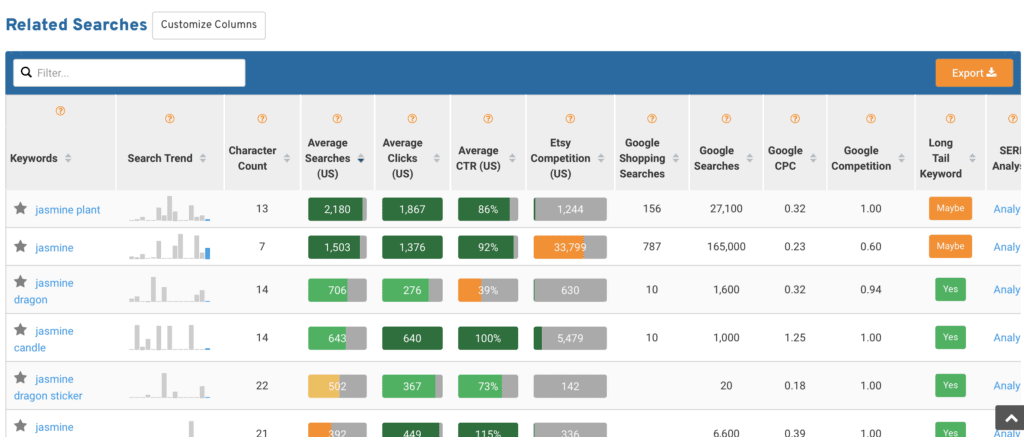This screenshot has height=437, width=1024.
Task: Click Maybe badge in jasmine plant row
Action: (x=950, y=208)
